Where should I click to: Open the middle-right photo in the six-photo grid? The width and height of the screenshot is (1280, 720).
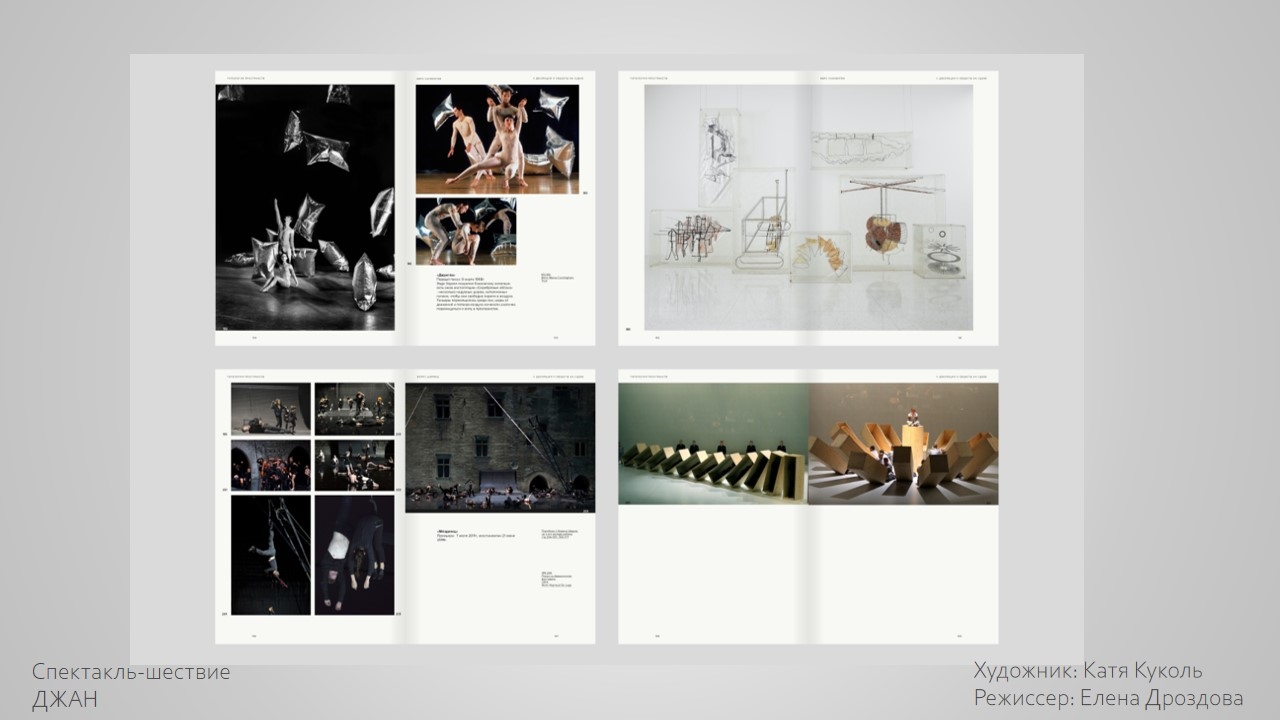(354, 465)
